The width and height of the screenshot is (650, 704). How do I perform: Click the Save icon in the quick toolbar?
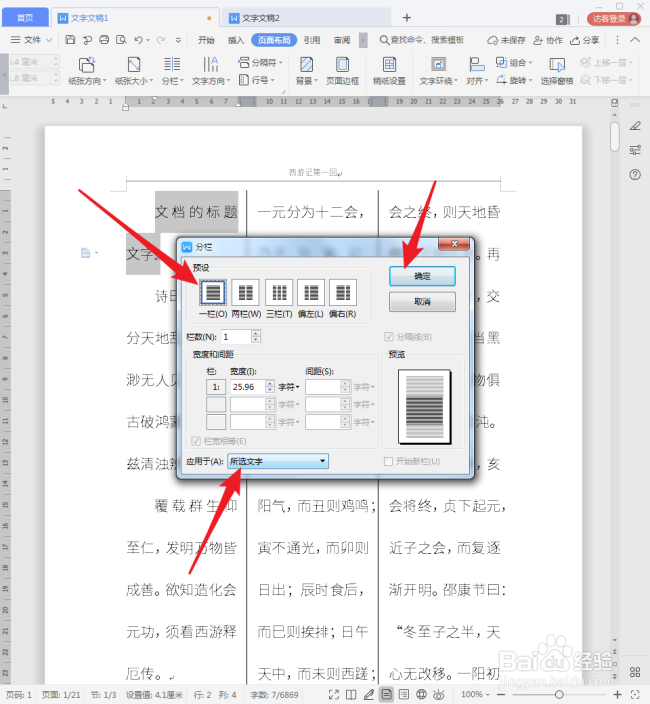70,40
